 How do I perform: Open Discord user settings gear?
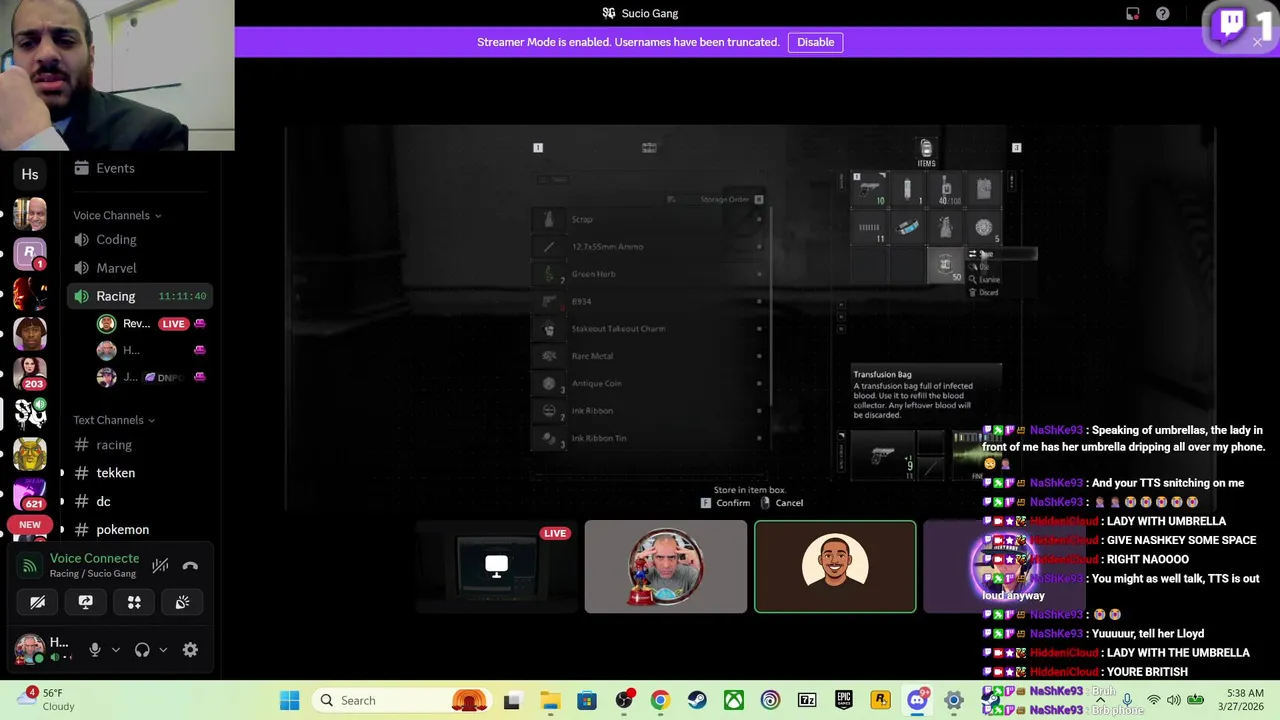click(190, 650)
